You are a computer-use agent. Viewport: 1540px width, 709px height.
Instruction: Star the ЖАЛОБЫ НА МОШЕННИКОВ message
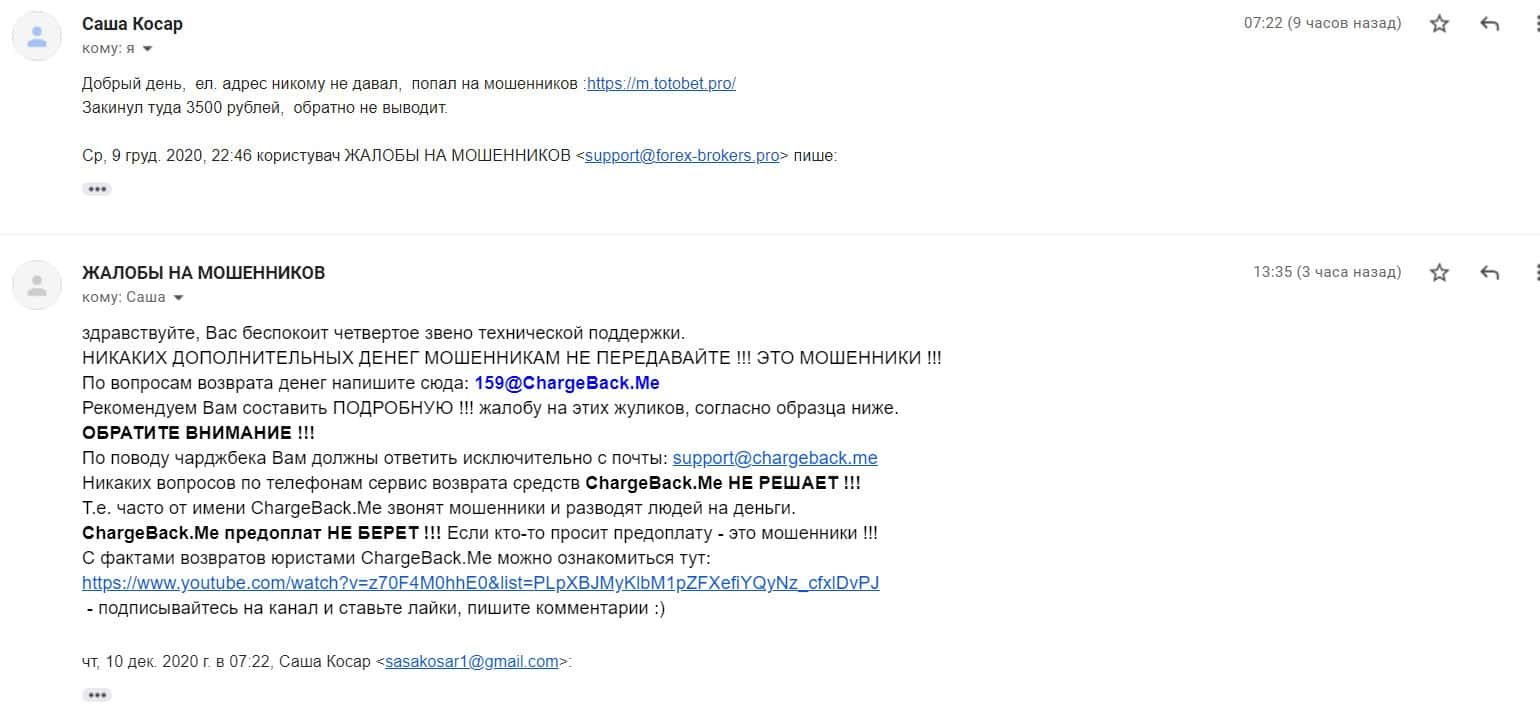[1439, 272]
